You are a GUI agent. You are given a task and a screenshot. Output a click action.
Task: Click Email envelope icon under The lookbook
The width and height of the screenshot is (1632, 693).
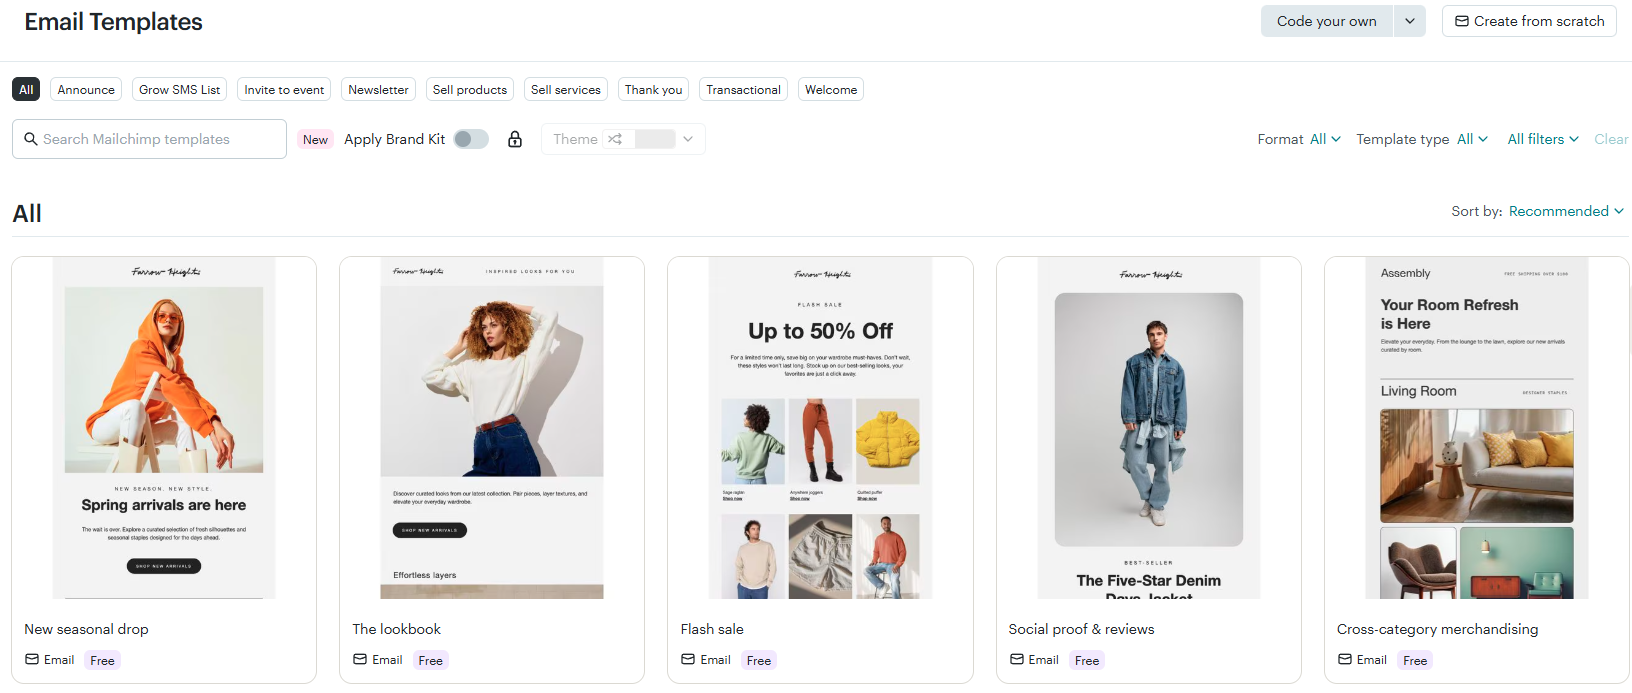pos(360,659)
